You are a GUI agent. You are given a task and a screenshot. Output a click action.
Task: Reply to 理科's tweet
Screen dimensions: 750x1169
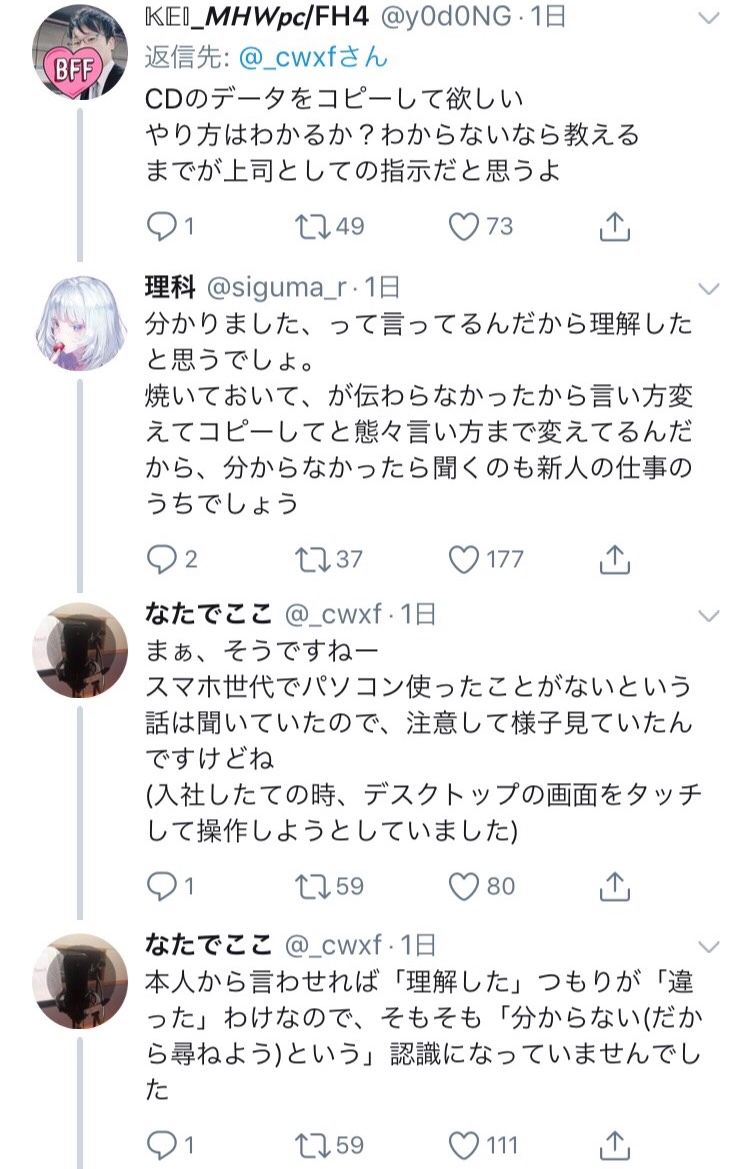[161, 559]
